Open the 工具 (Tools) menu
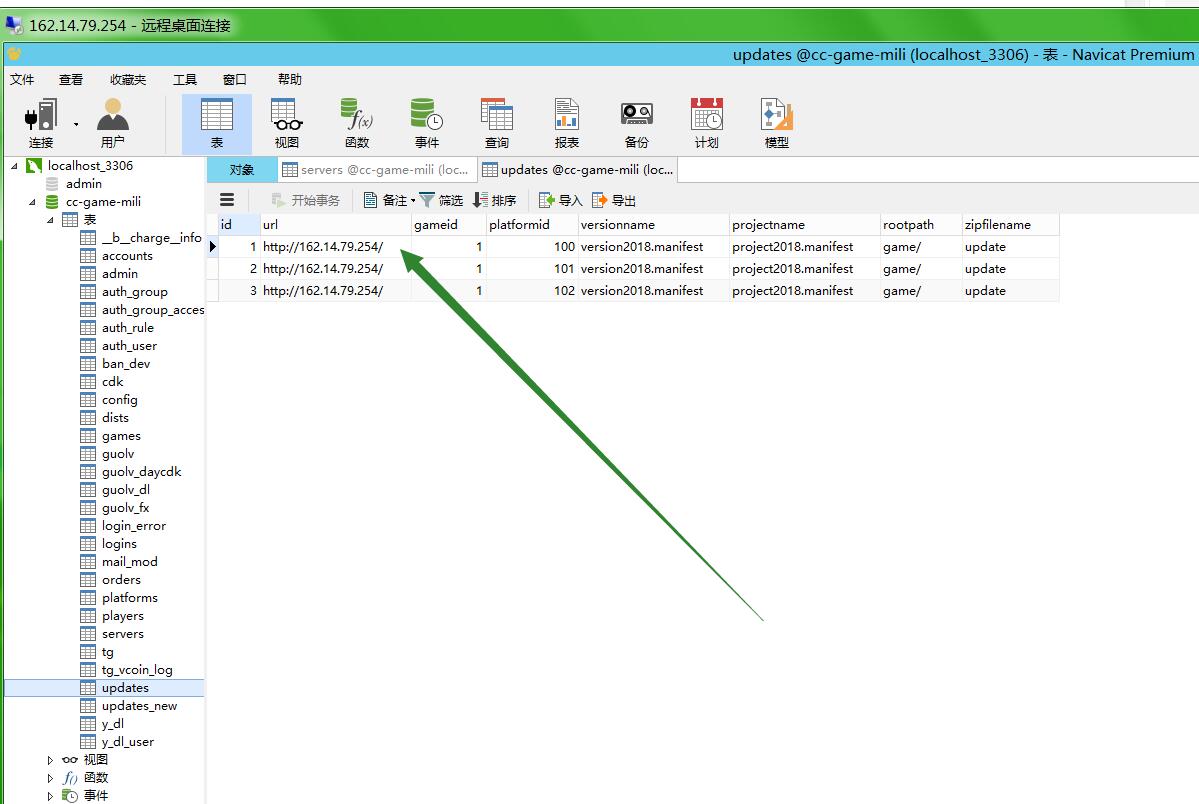Screen dimensions: 1199x804 pos(185,80)
